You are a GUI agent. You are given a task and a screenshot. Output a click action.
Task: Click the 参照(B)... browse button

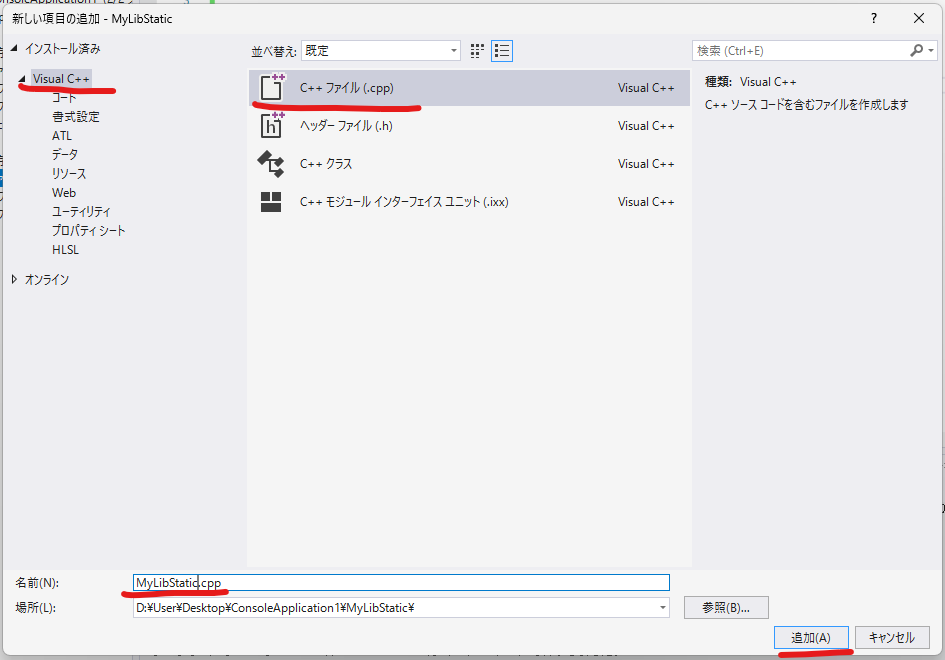[x=726, y=607]
